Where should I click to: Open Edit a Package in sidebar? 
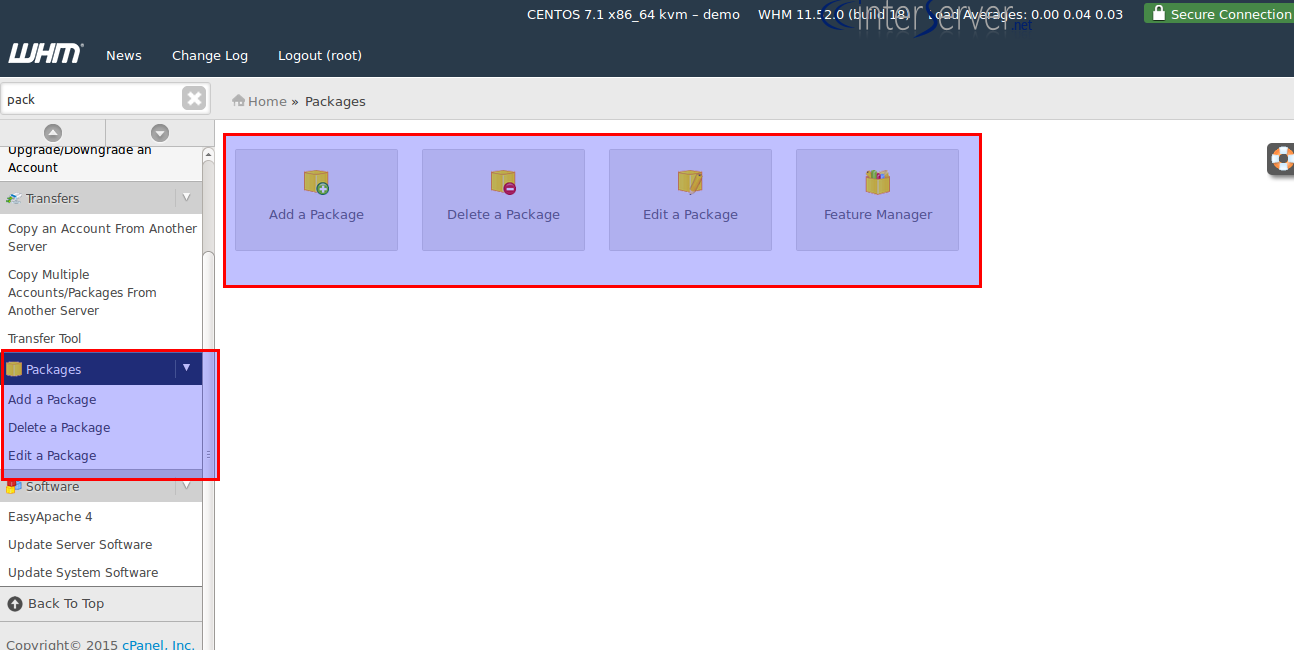coord(52,455)
